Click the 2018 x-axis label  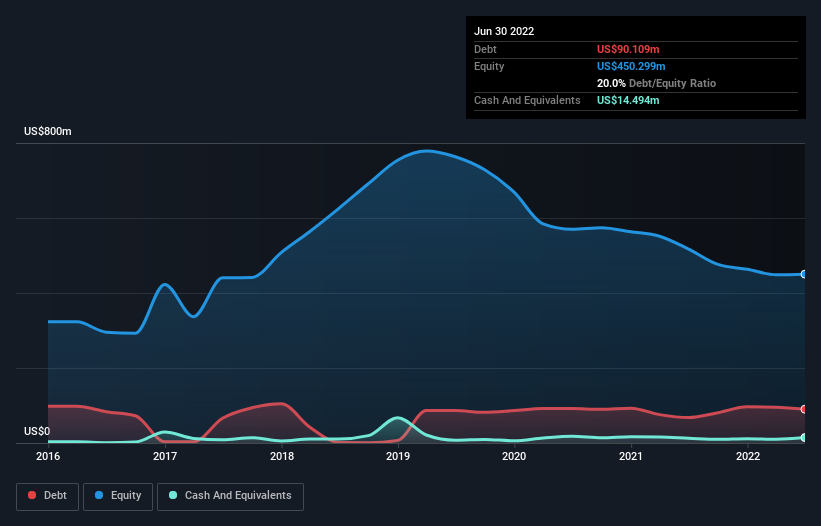[x=282, y=456]
